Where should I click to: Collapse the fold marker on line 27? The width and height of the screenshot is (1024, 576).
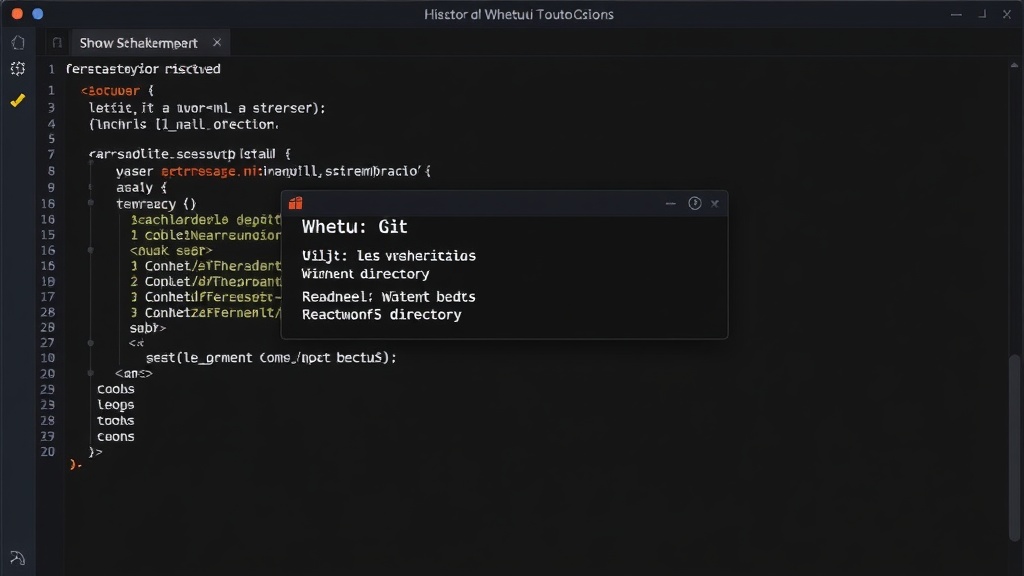(91, 342)
